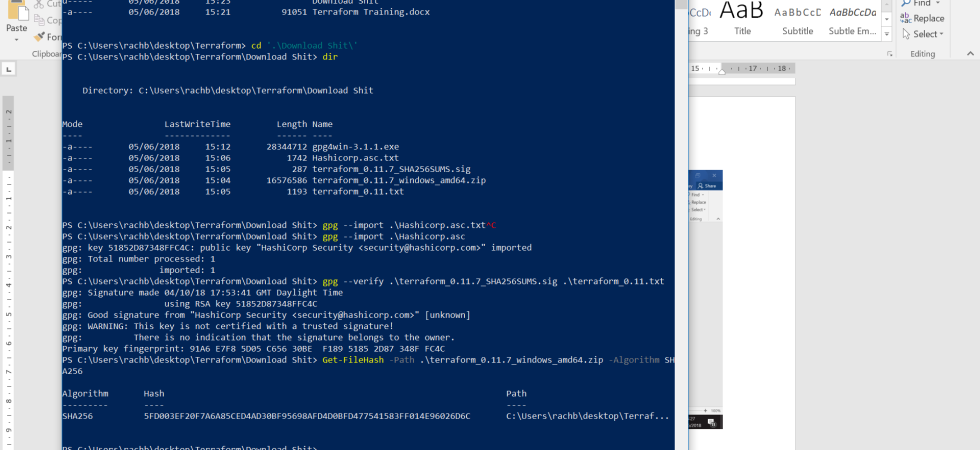980x450 pixels.
Task: Click the 'dir' command text in PowerShell
Action: coord(330,57)
